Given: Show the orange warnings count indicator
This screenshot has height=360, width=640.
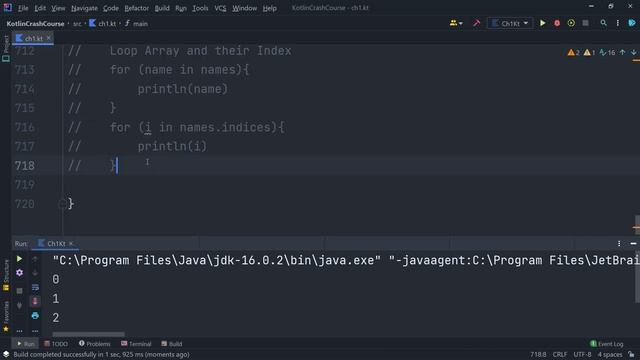Looking at the screenshot, I should 573,52.
